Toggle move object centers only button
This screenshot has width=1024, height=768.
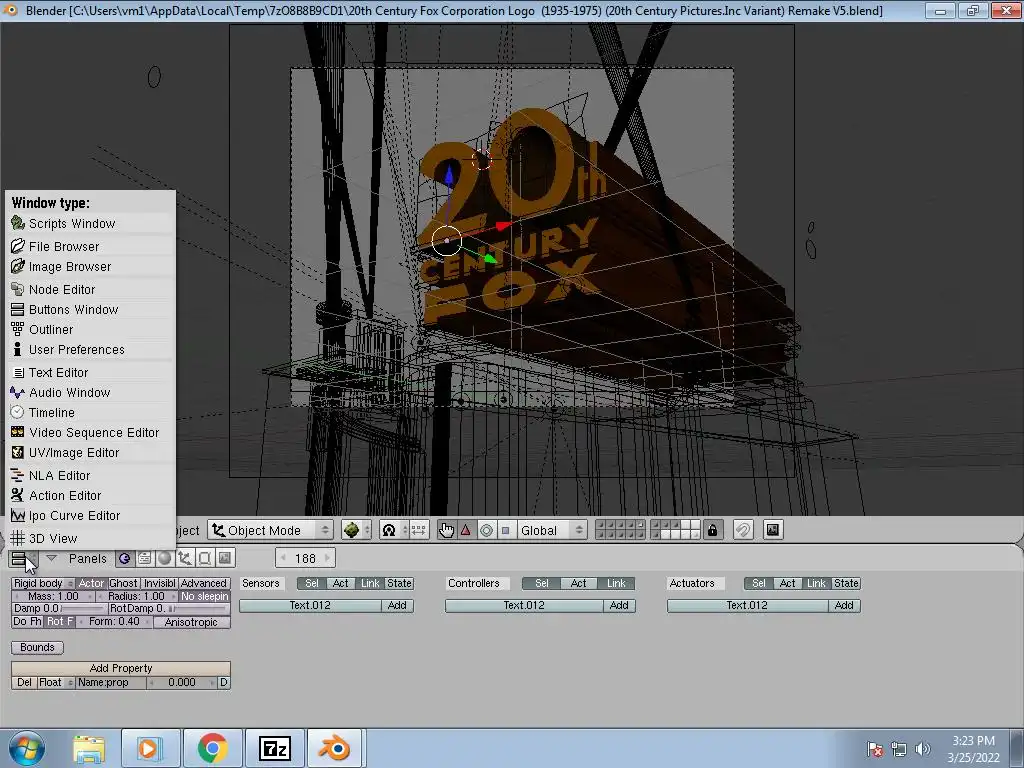[x=419, y=530]
